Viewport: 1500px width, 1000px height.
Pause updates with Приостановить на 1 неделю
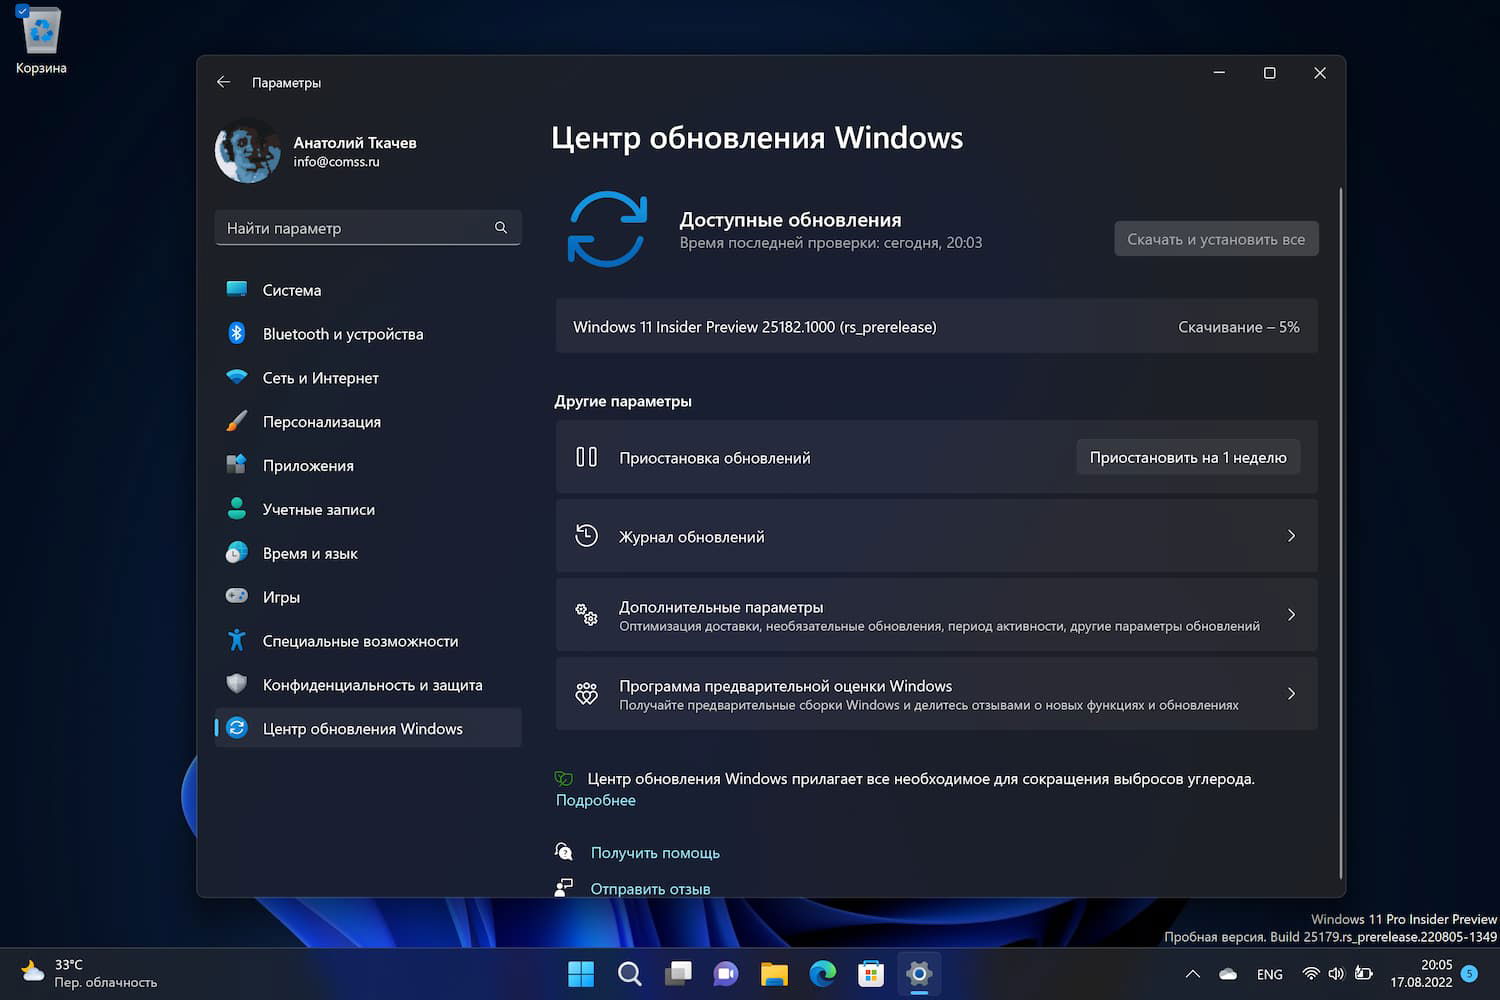point(1188,457)
